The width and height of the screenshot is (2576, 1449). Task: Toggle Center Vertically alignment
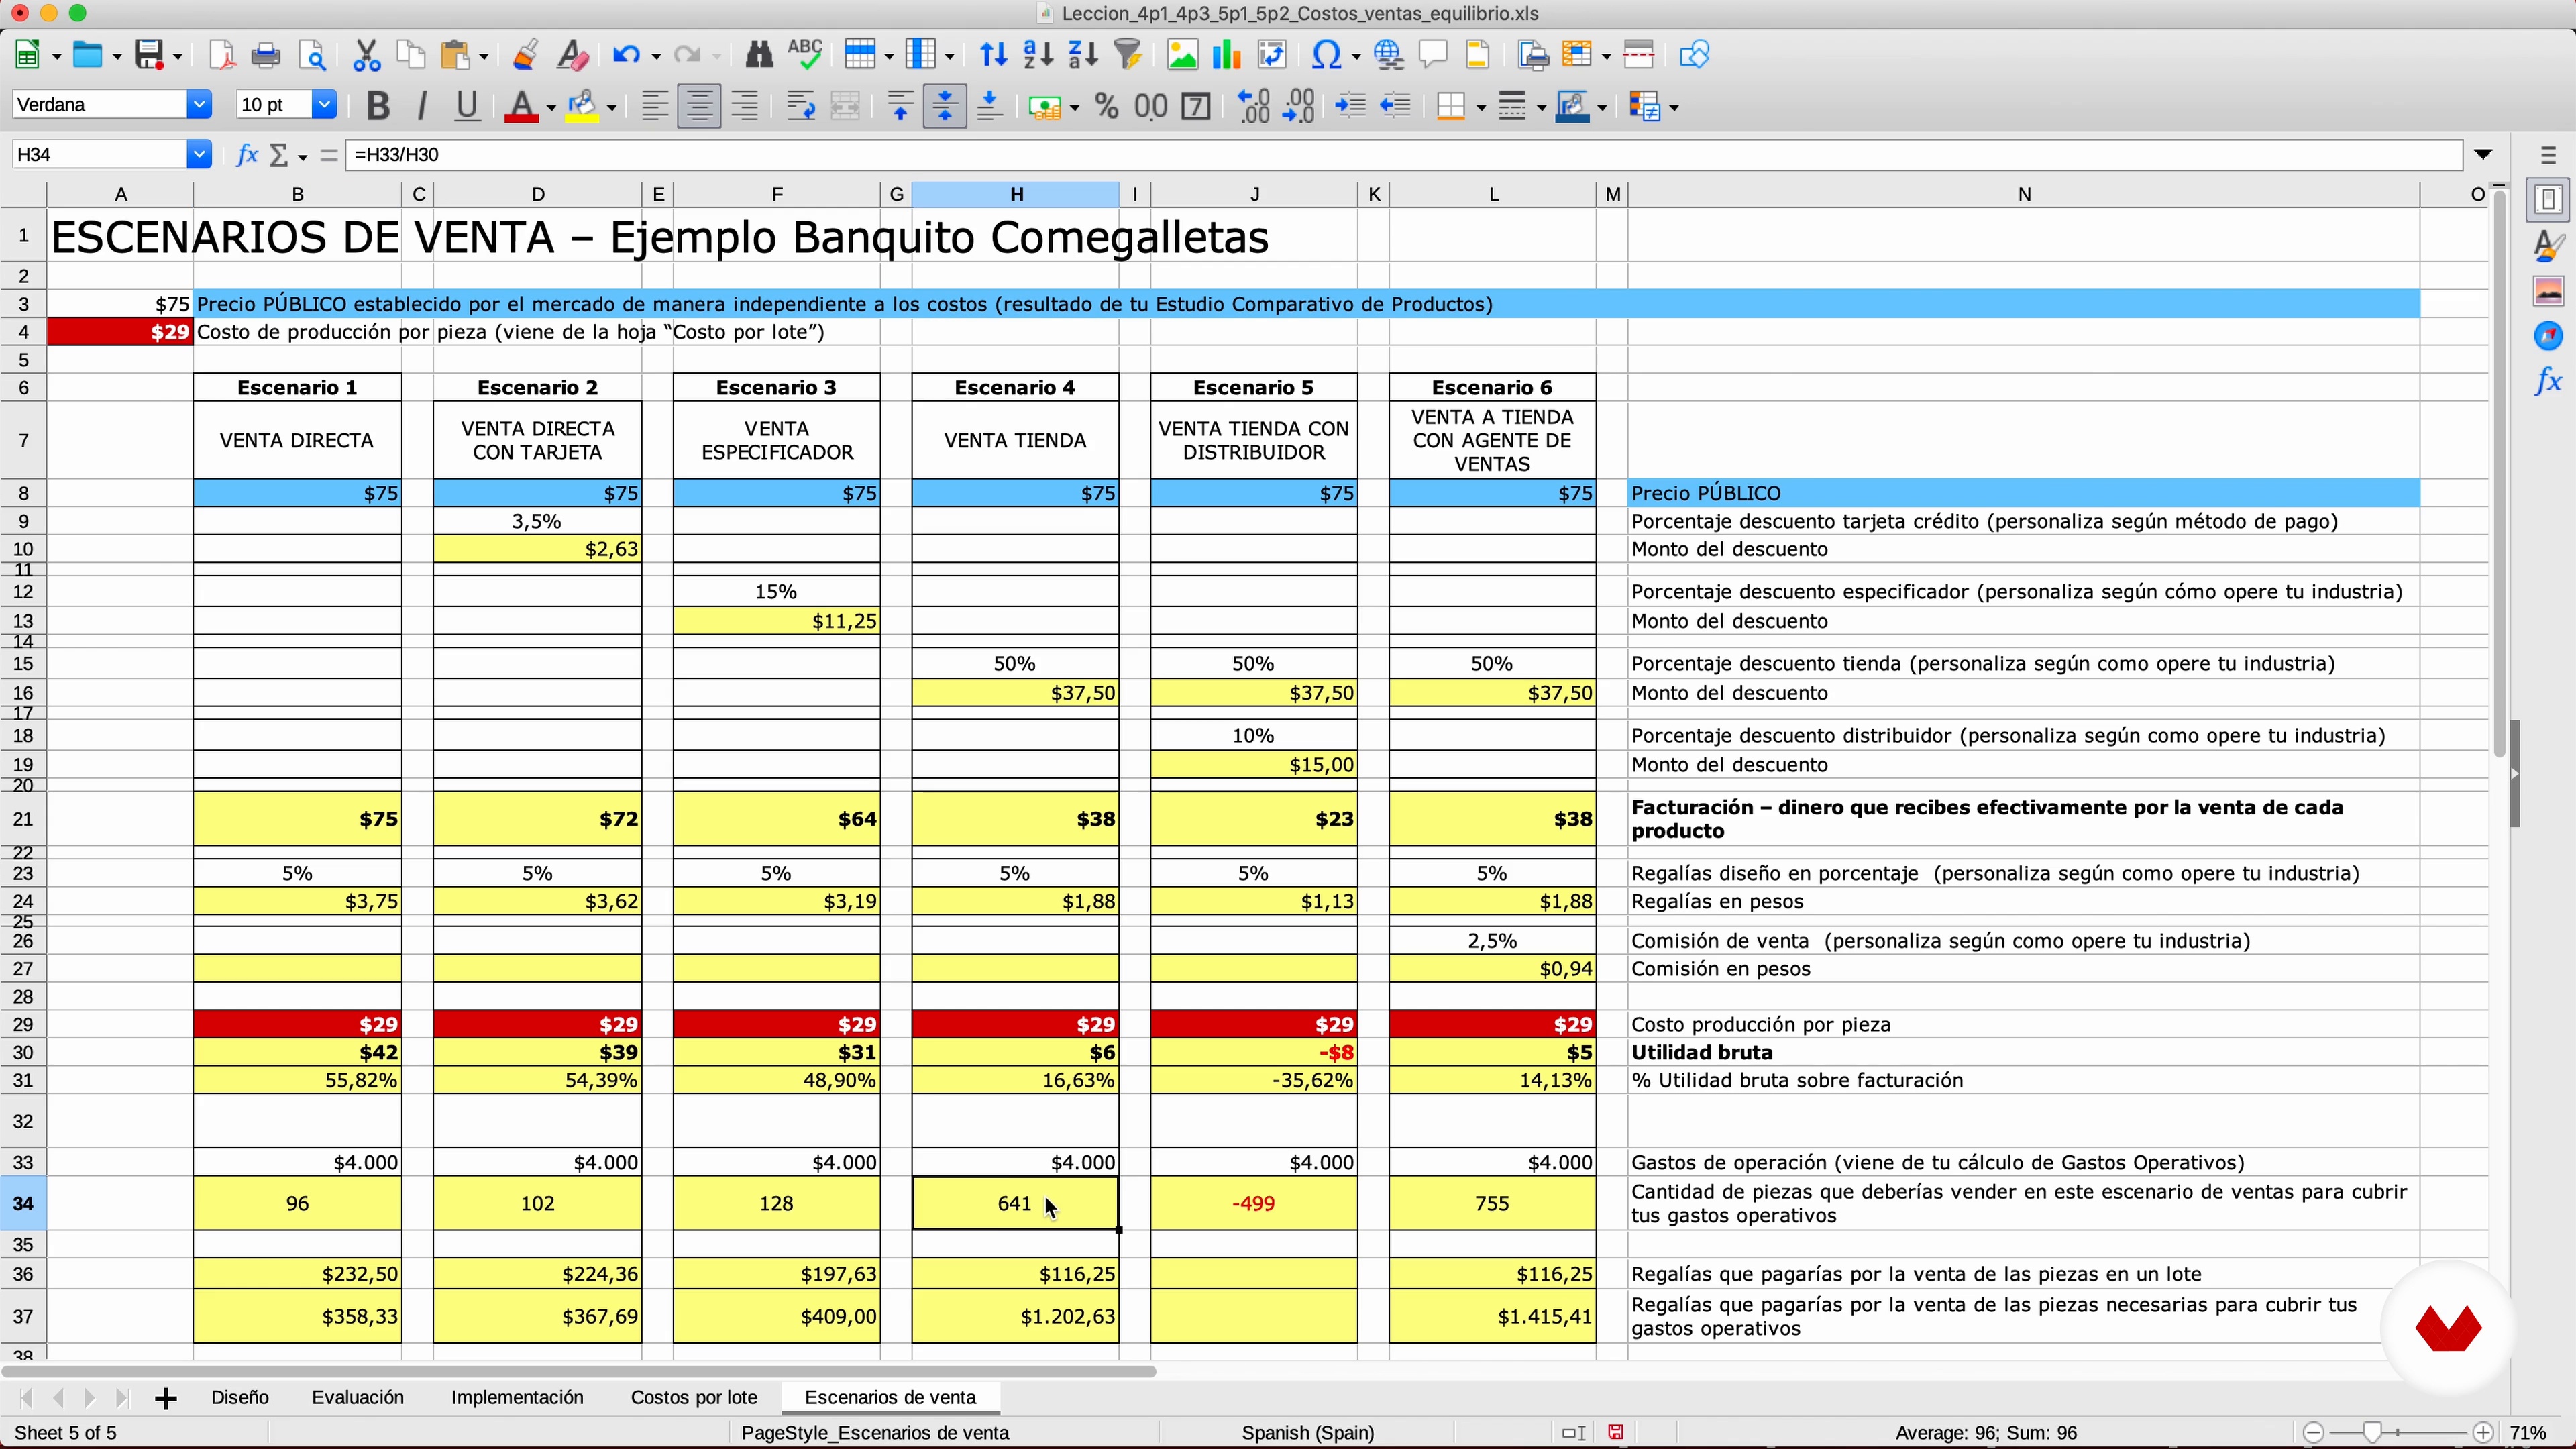[x=944, y=106]
